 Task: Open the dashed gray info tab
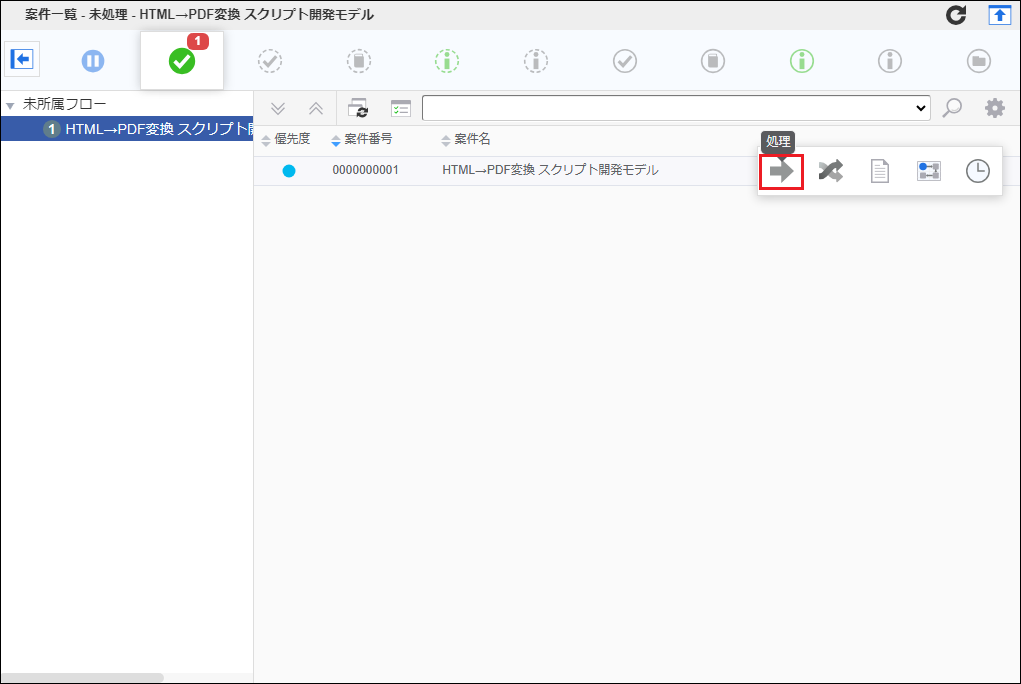pyautogui.click(x=536, y=61)
